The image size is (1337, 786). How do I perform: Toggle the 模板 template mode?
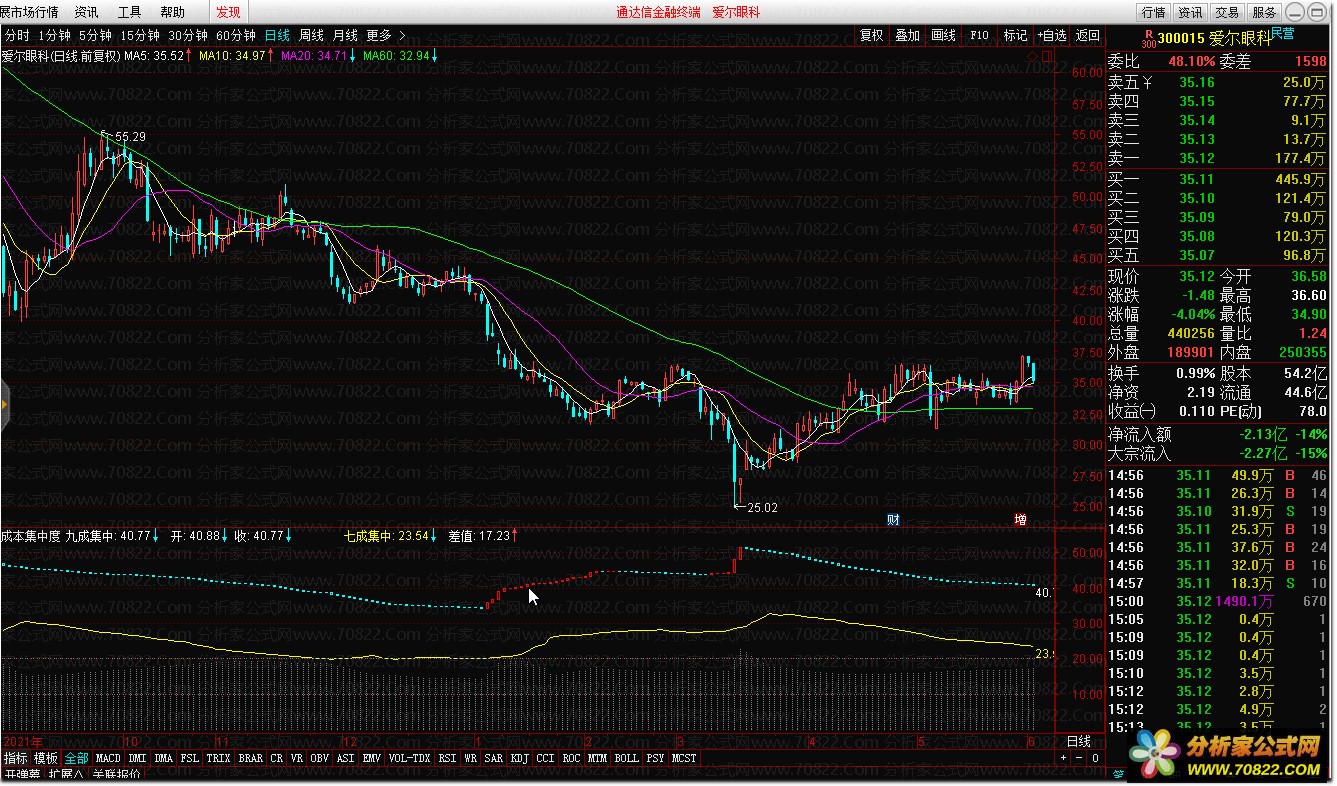(45, 758)
